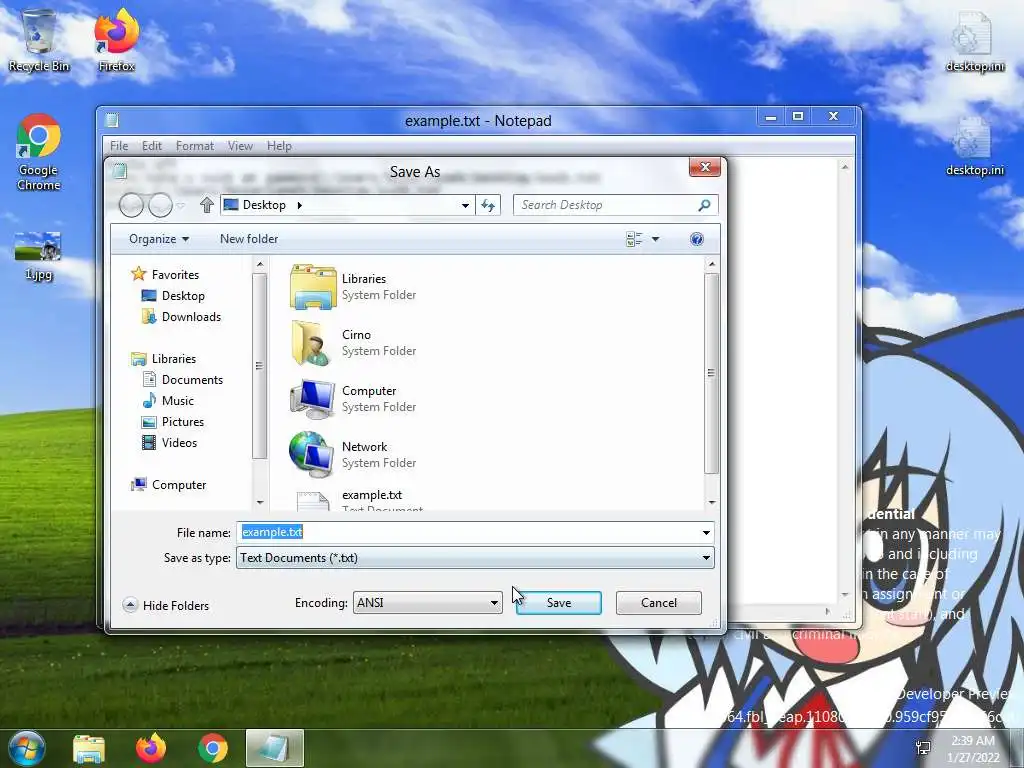Open the Organize dropdown menu
The image size is (1024, 768).
[159, 239]
